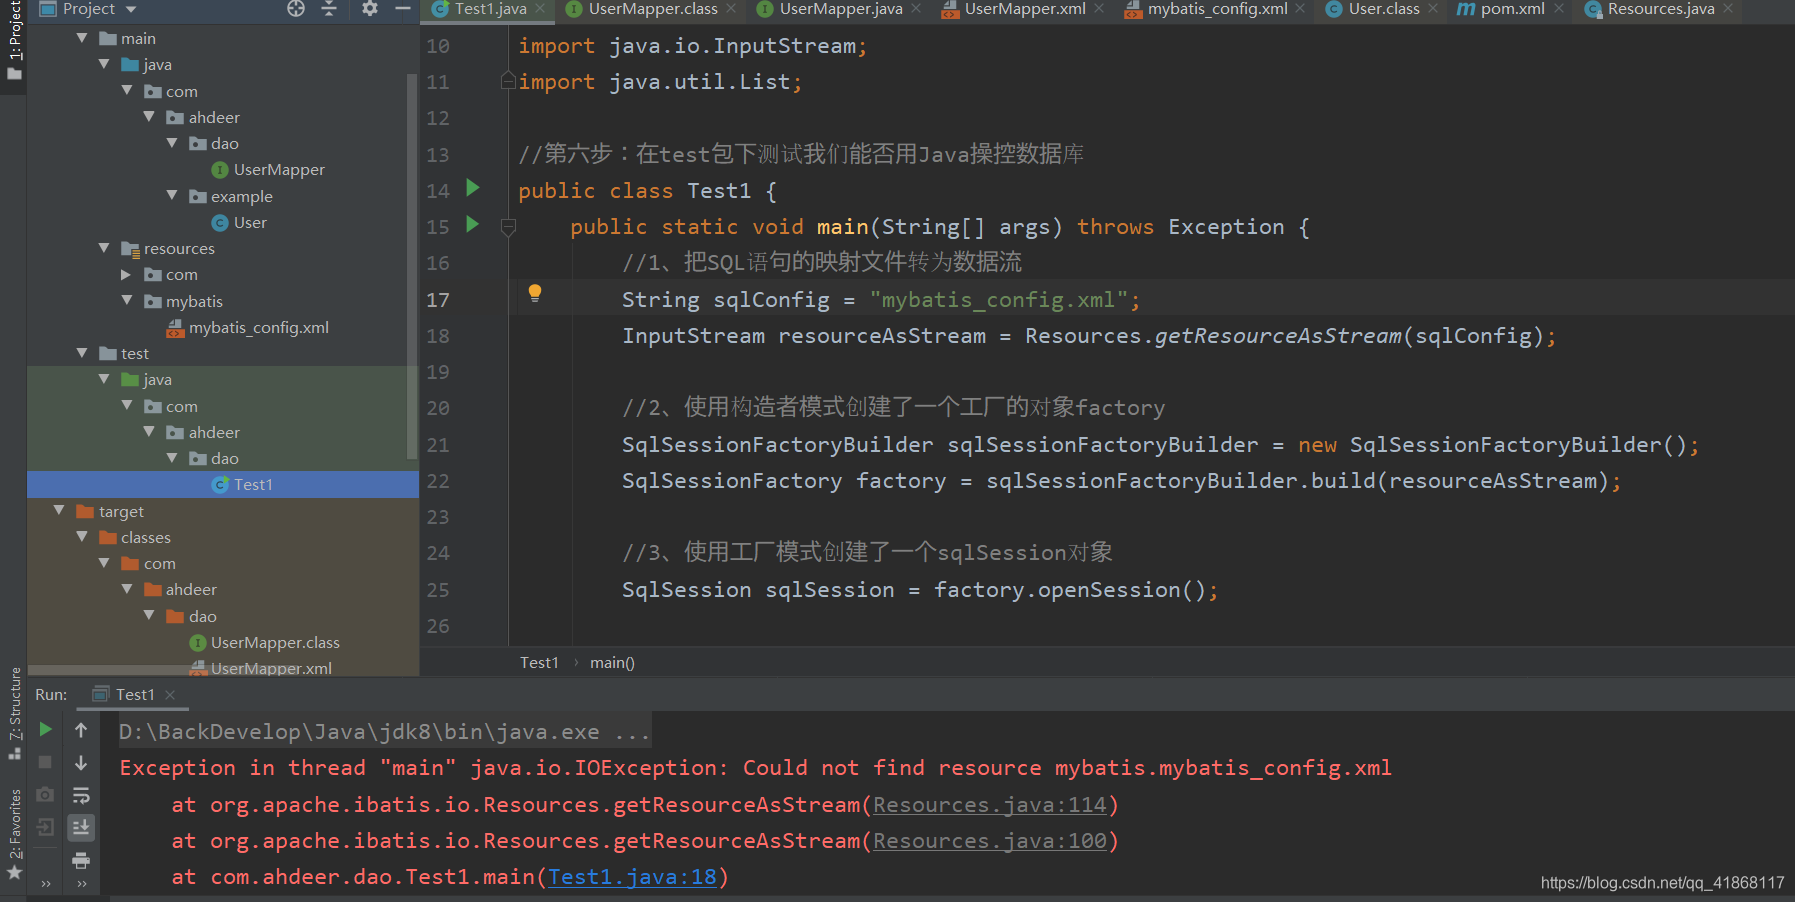Rerun Test1 with the green play button

click(x=45, y=730)
